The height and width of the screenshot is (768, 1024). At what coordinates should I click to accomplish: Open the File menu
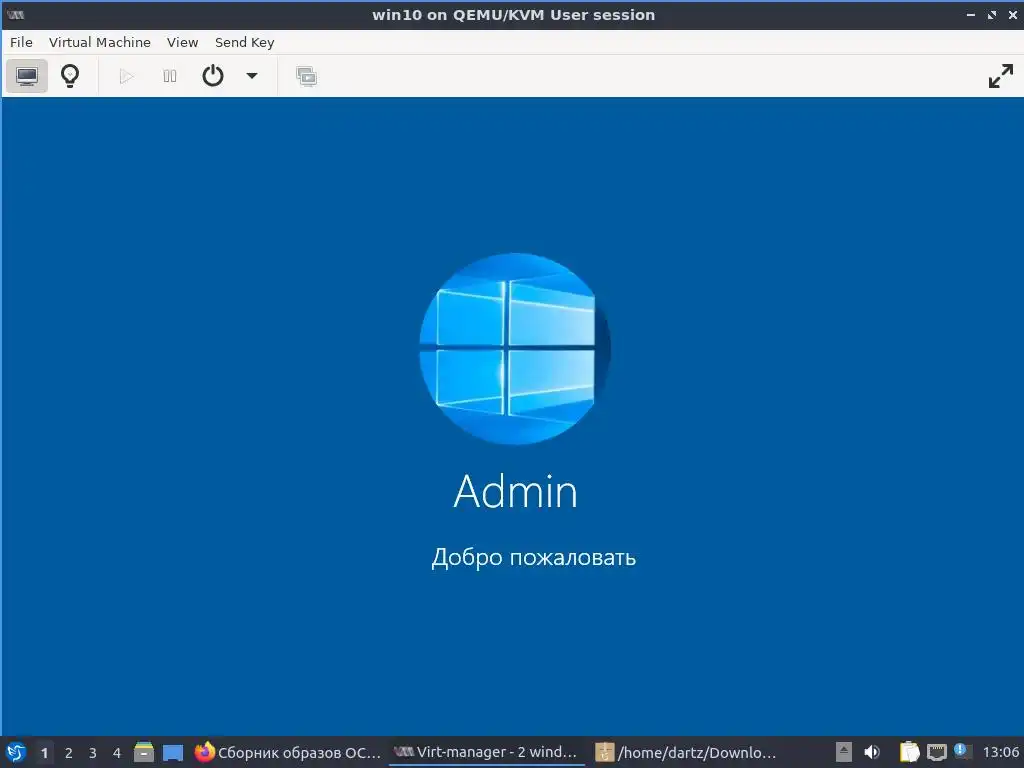click(x=22, y=42)
